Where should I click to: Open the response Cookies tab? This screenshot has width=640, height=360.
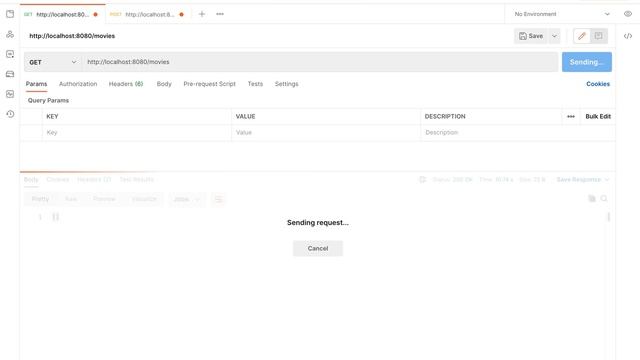[58, 180]
